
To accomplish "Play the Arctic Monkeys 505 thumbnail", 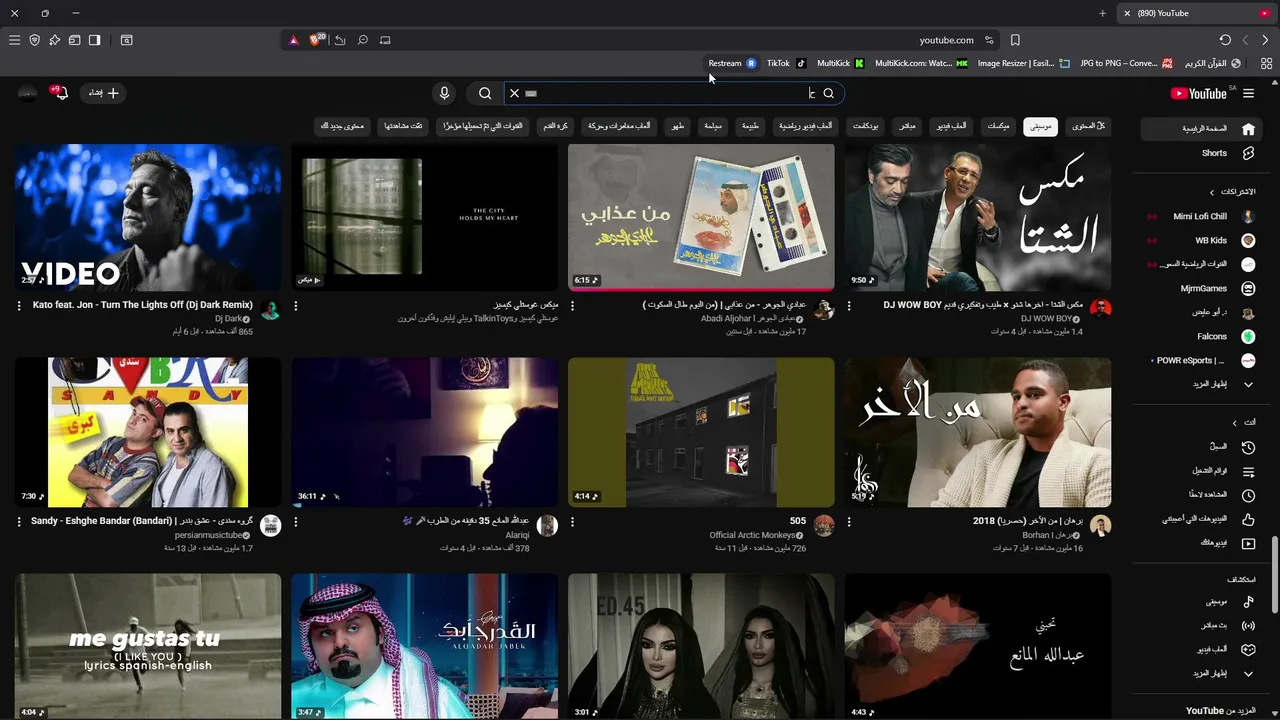I will point(701,432).
